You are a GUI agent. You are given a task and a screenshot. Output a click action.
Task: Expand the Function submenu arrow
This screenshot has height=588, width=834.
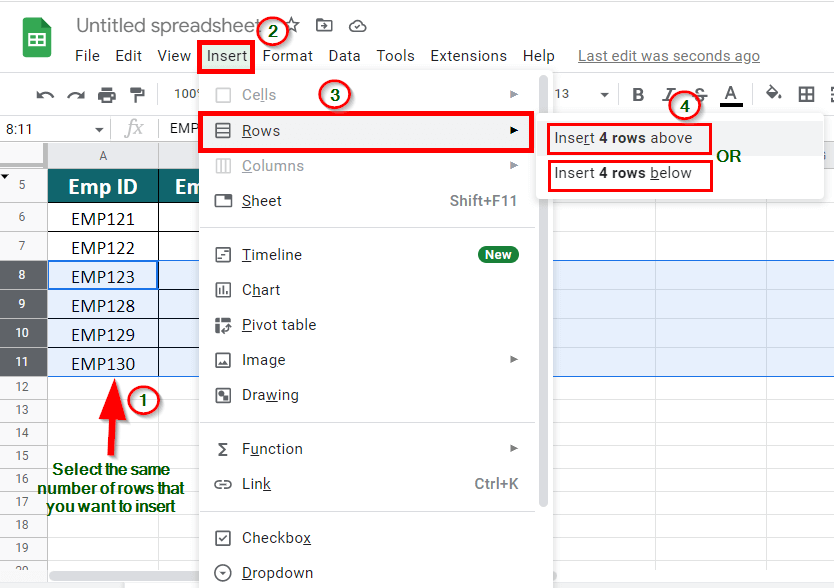pos(514,448)
